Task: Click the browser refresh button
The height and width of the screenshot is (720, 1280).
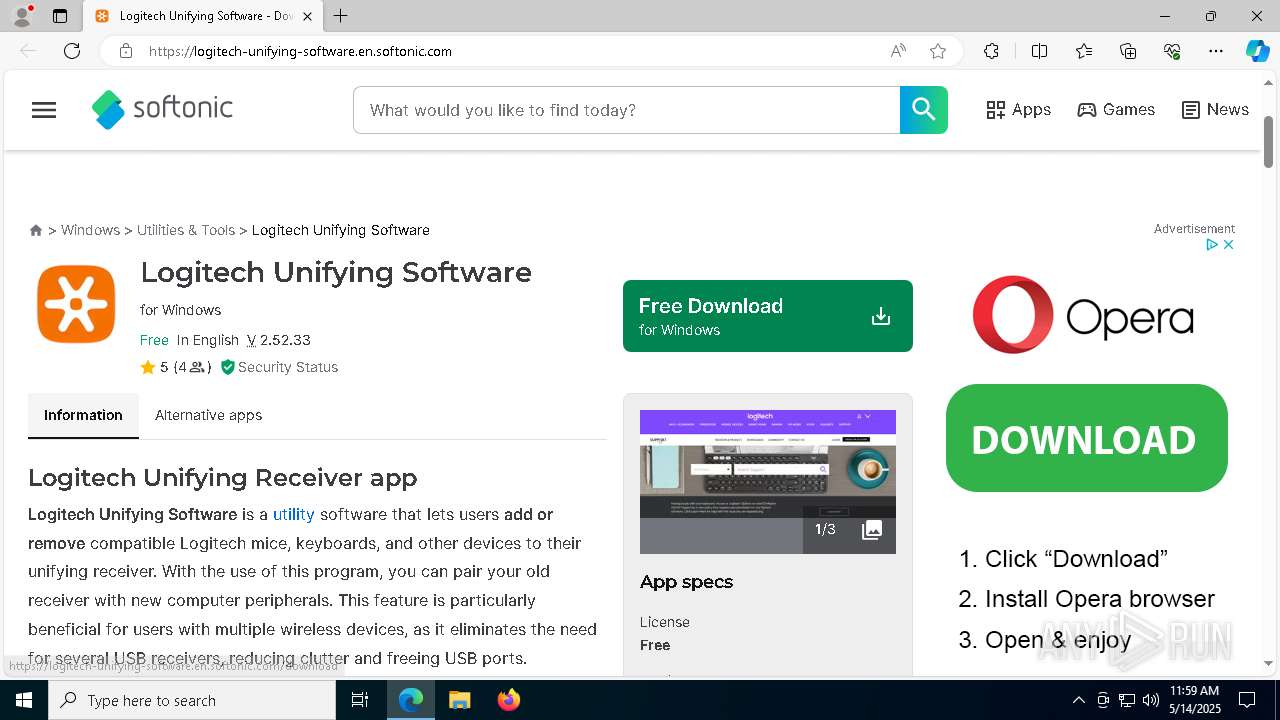Action: [72, 51]
